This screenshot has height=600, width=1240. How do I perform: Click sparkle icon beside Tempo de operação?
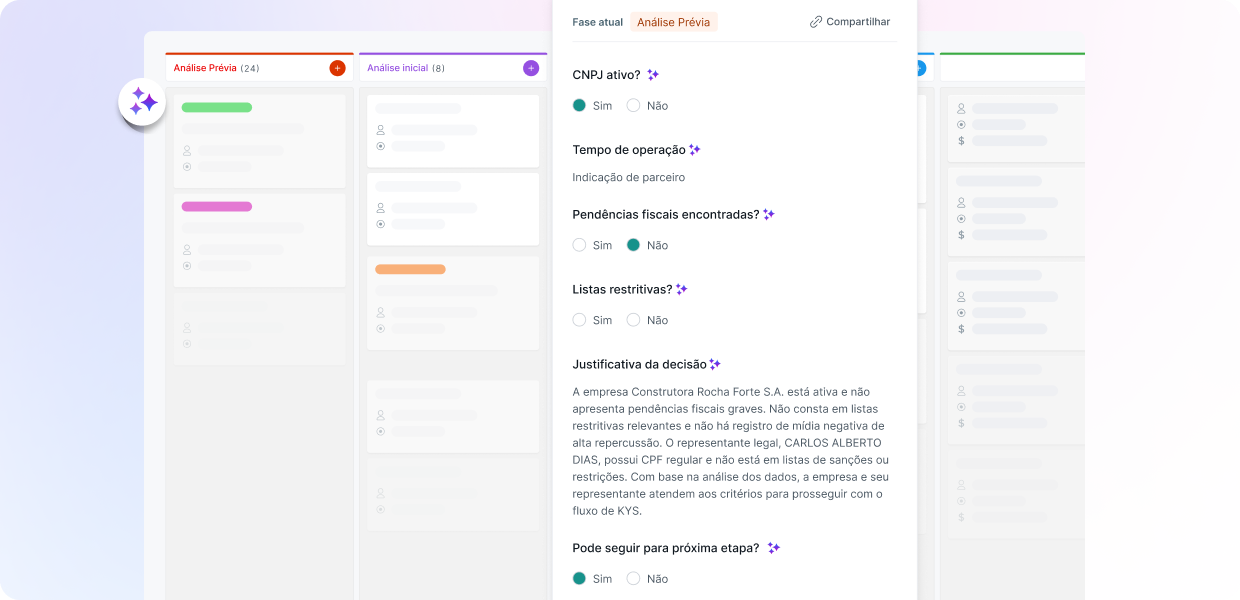695,150
